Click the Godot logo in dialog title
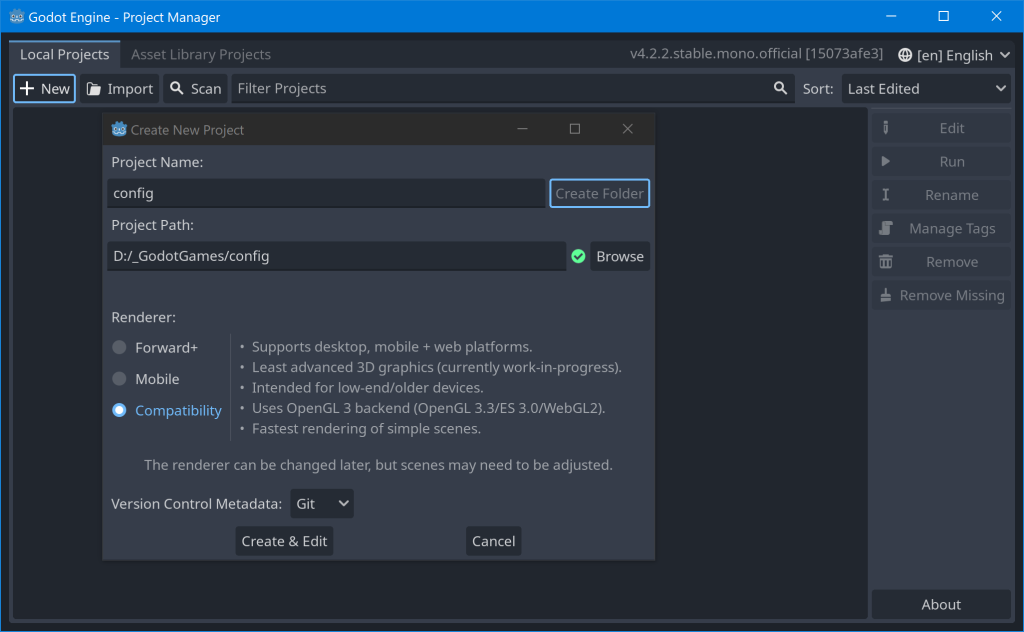 coord(119,129)
